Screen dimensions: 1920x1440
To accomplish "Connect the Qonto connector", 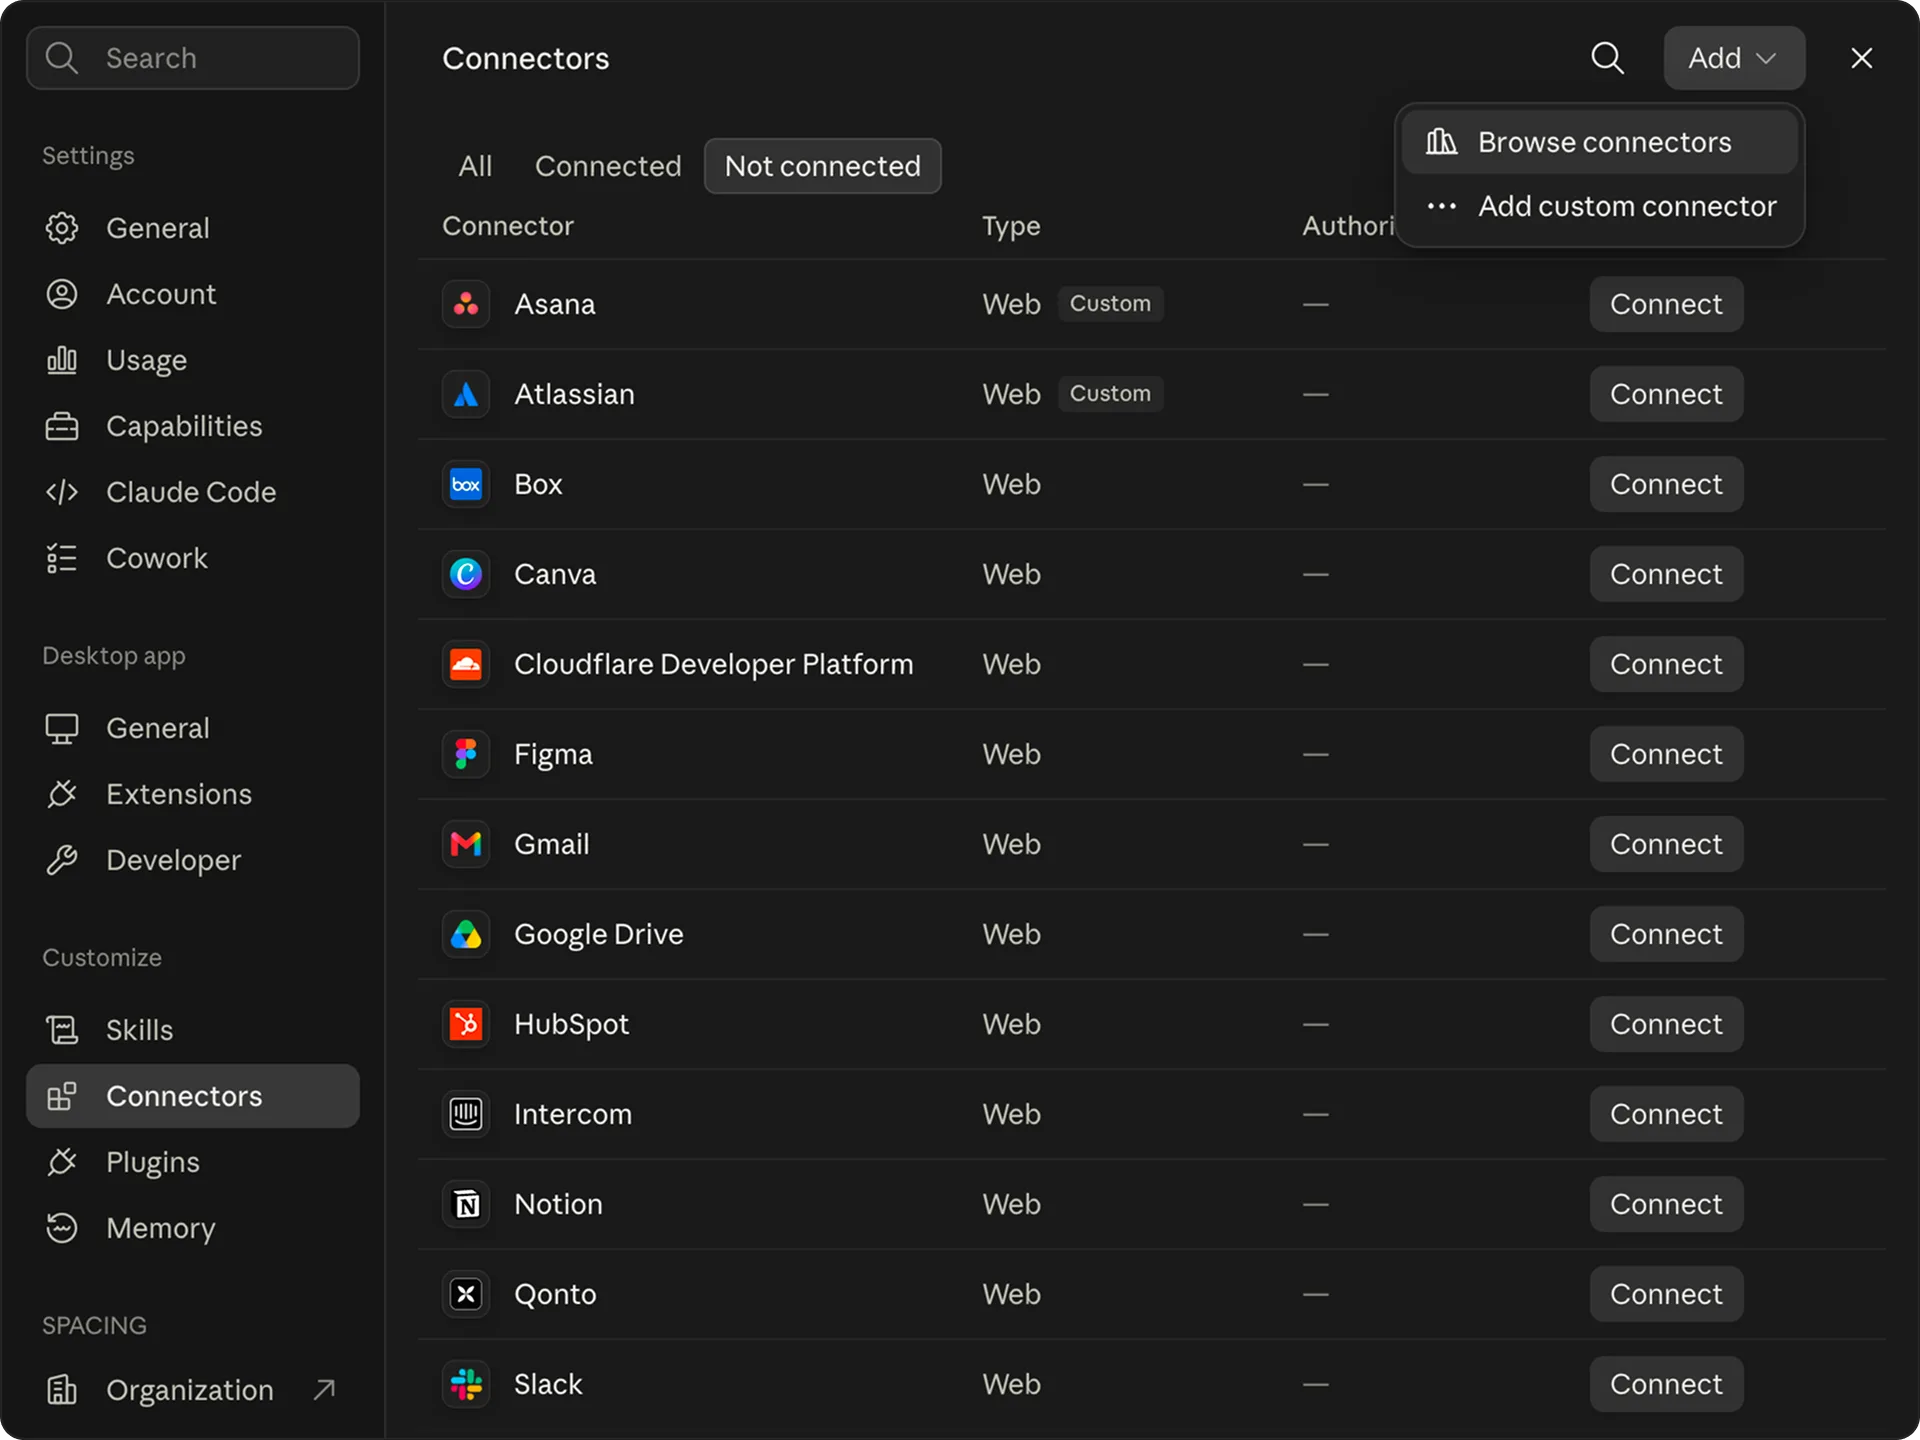I will 1666,1294.
